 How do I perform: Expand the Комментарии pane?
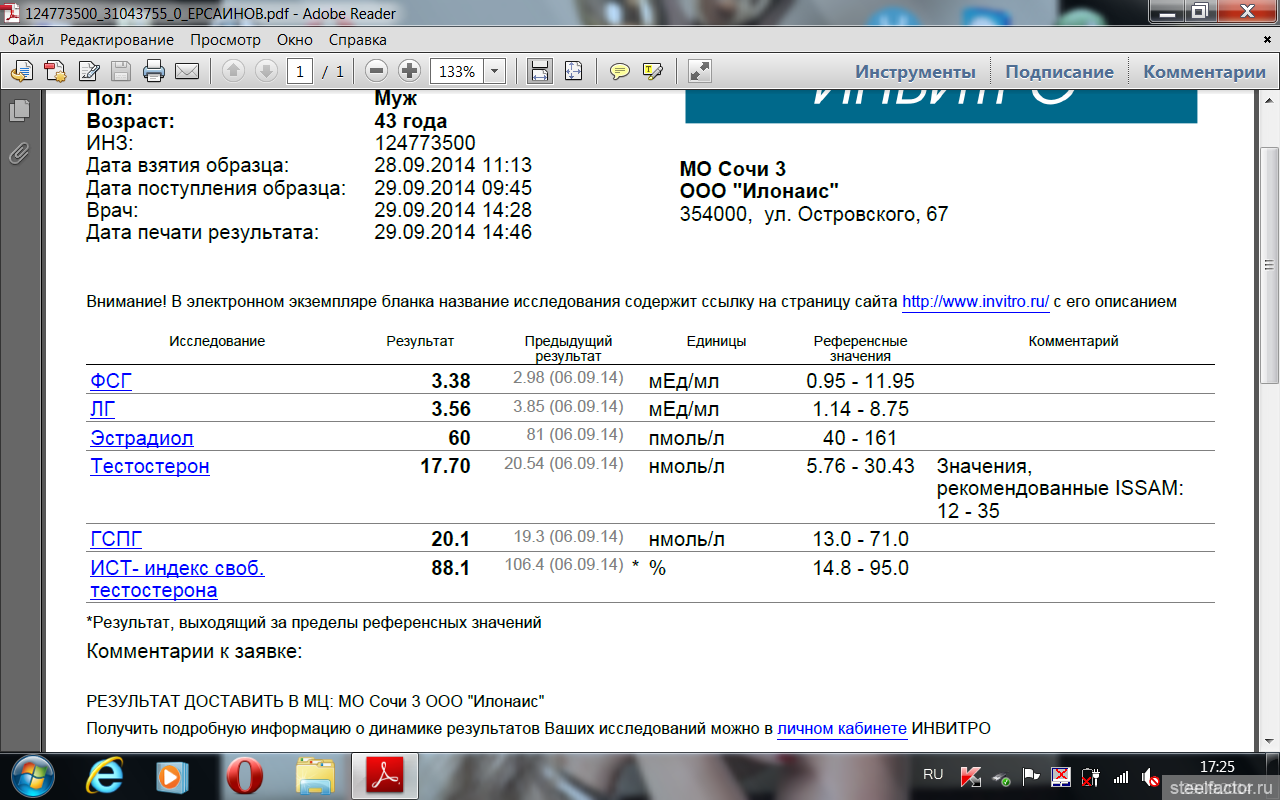click(x=1204, y=72)
